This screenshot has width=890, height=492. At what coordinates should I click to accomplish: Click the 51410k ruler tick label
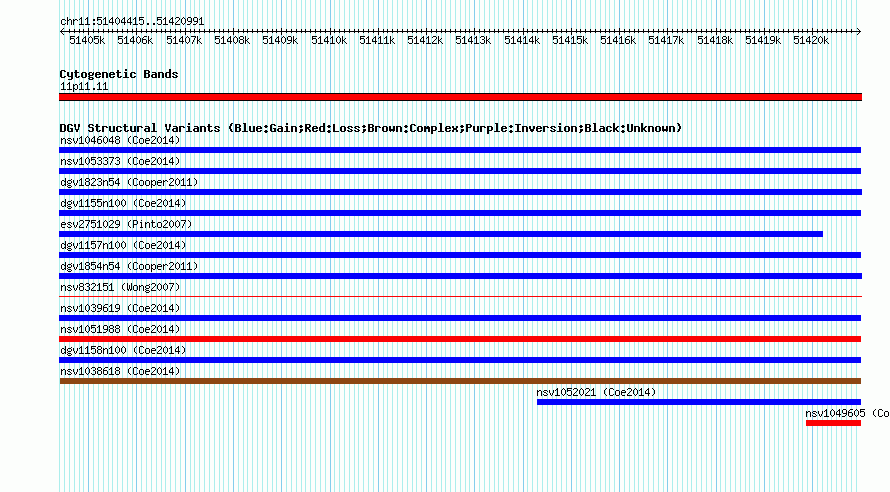[329, 41]
